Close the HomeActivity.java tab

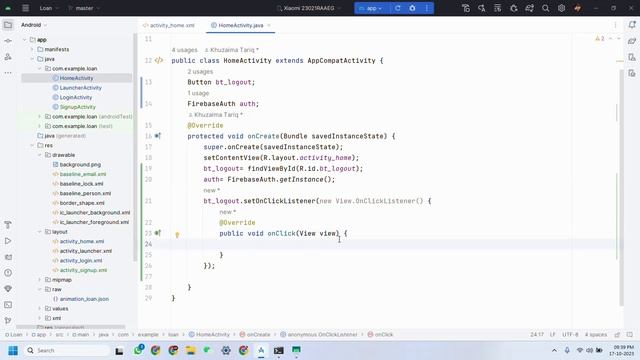tap(269, 25)
